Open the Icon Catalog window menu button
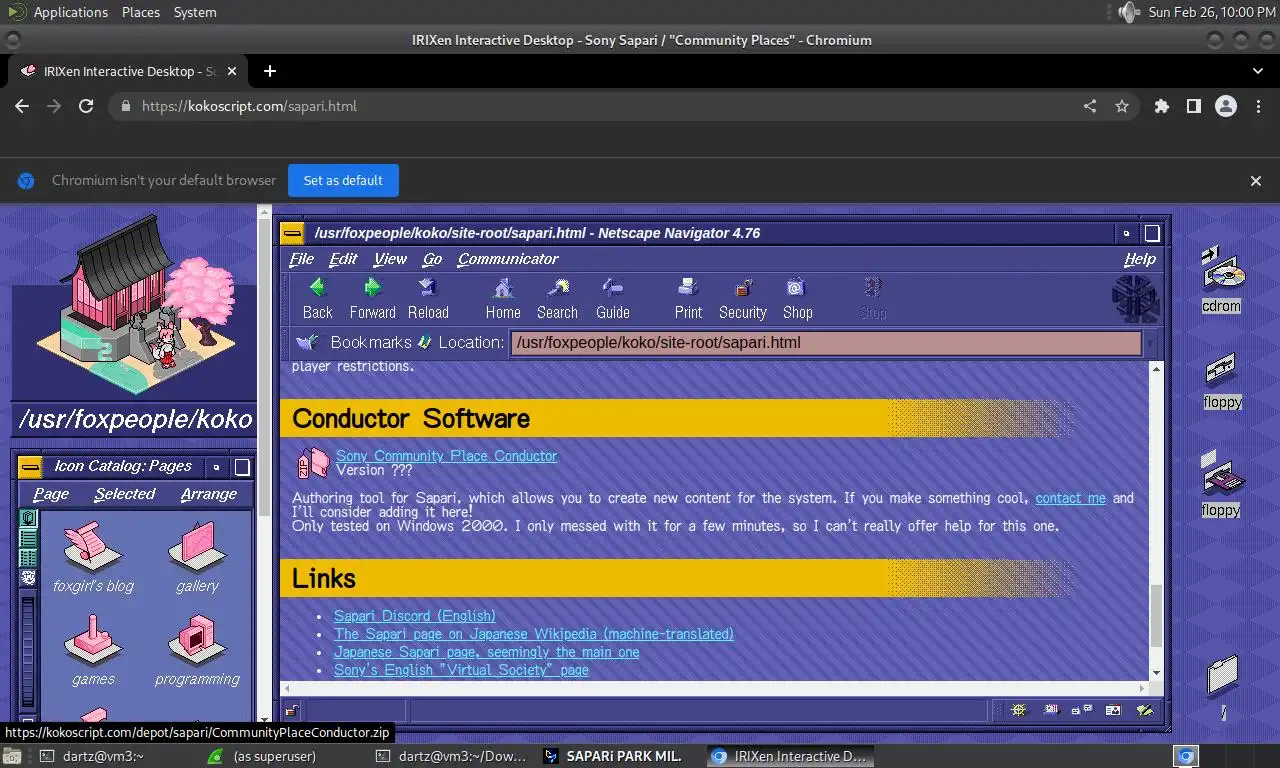The height and width of the screenshot is (768, 1280). click(x=30, y=467)
